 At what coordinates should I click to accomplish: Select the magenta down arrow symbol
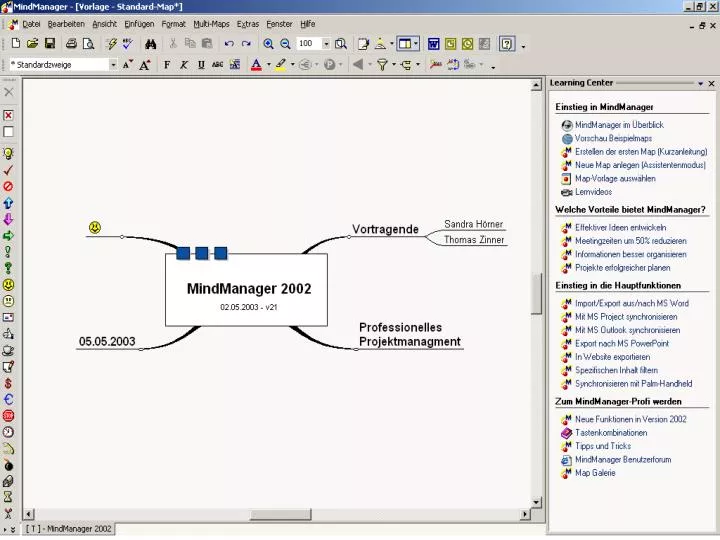coord(8,219)
